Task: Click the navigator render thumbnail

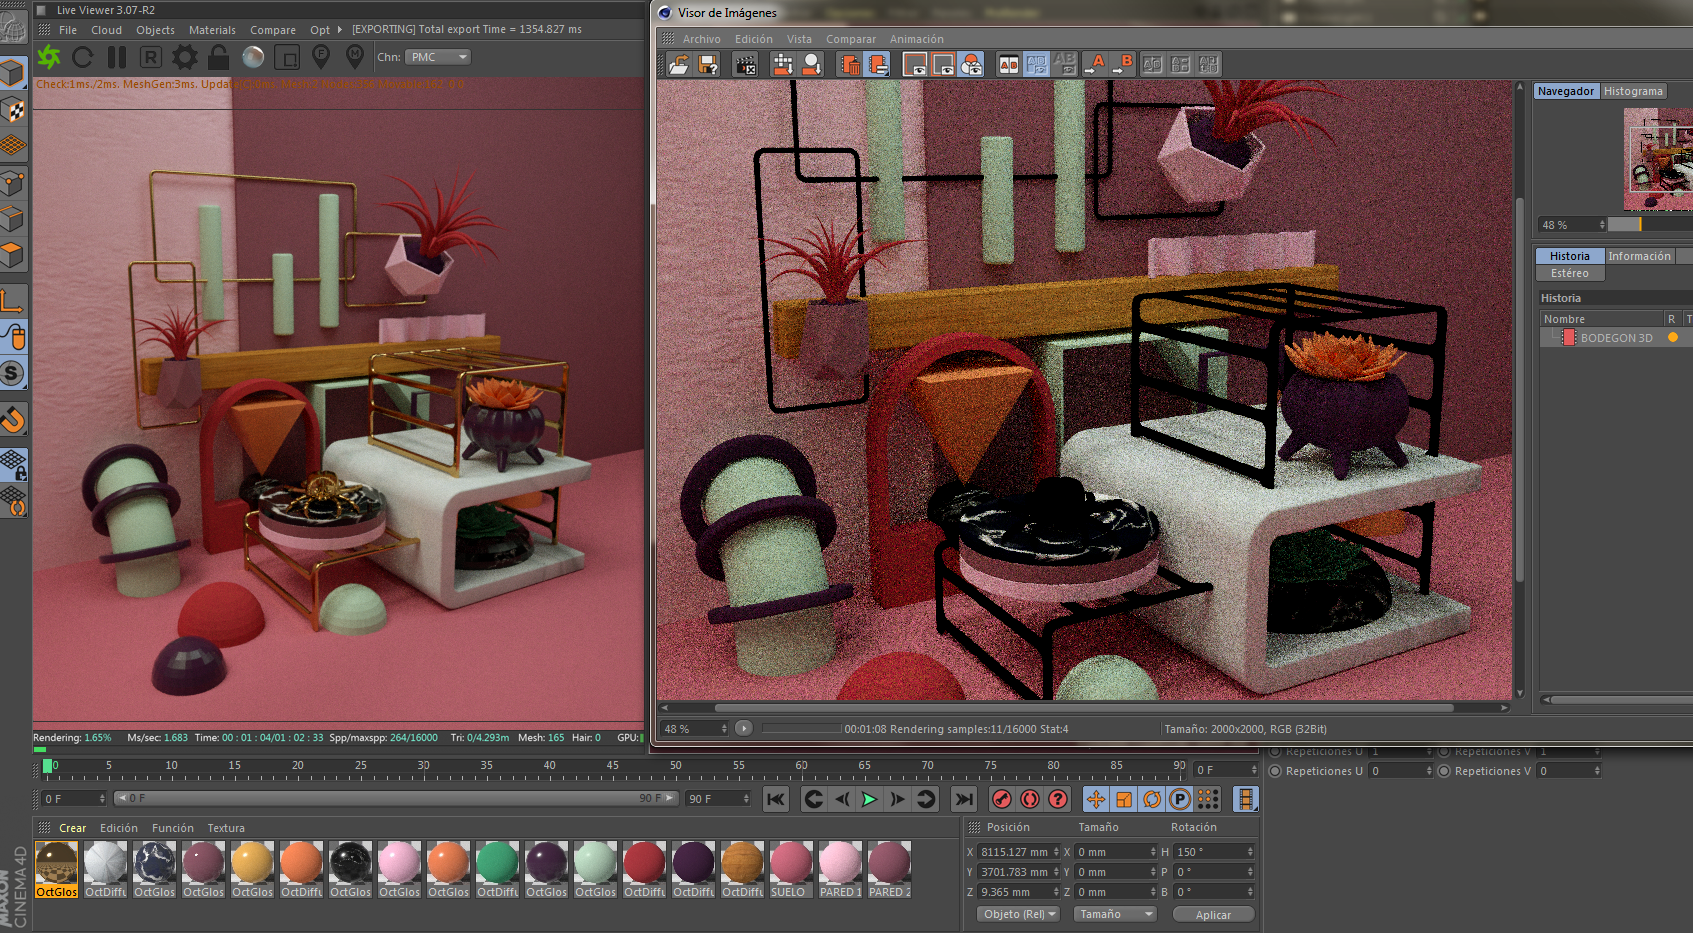Action: click(x=1658, y=158)
